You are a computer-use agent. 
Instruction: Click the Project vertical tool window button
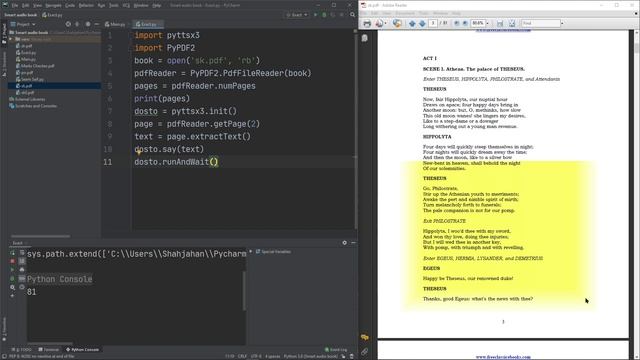tap(4, 33)
